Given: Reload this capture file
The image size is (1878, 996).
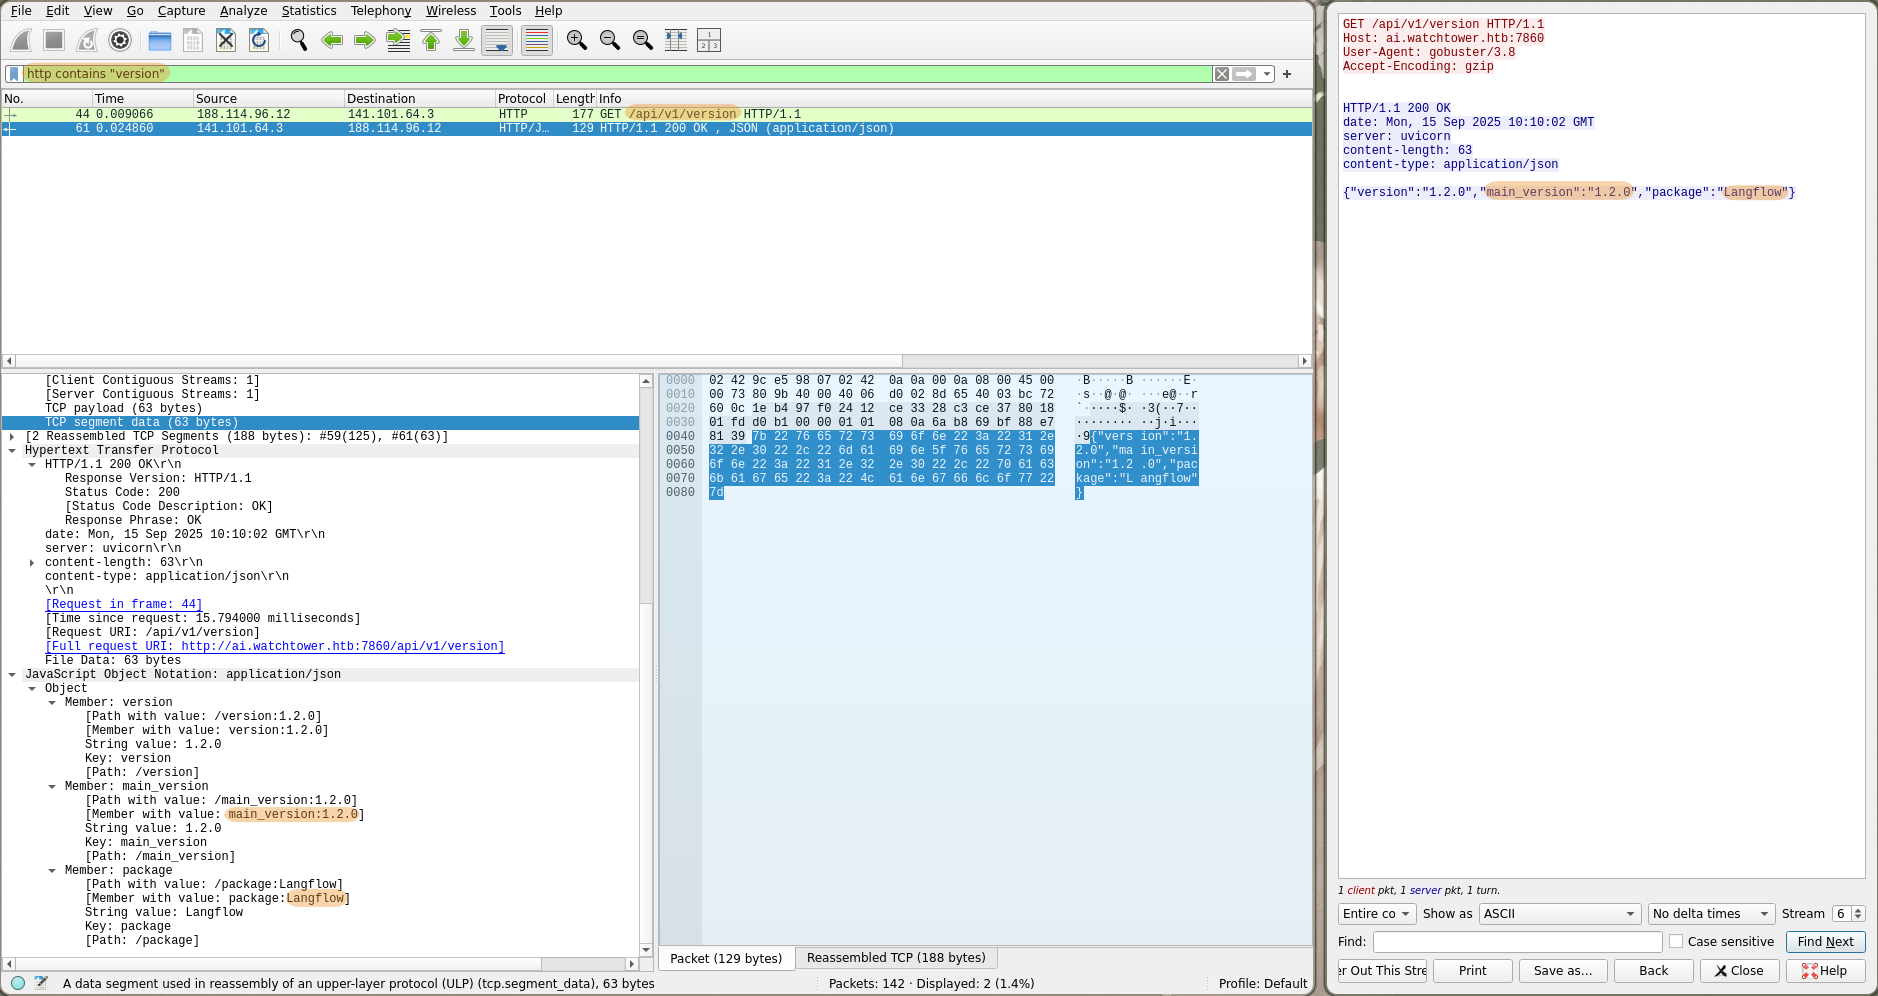Looking at the screenshot, I should (x=259, y=40).
